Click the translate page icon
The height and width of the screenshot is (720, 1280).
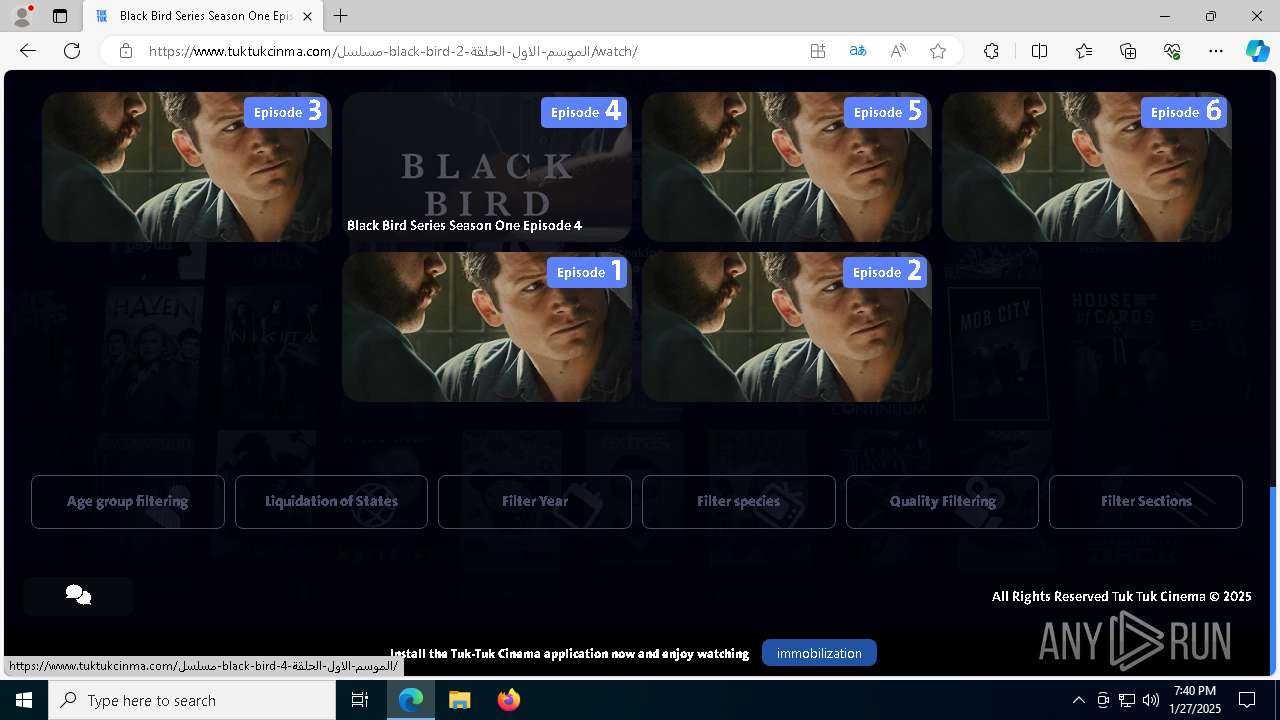(858, 51)
